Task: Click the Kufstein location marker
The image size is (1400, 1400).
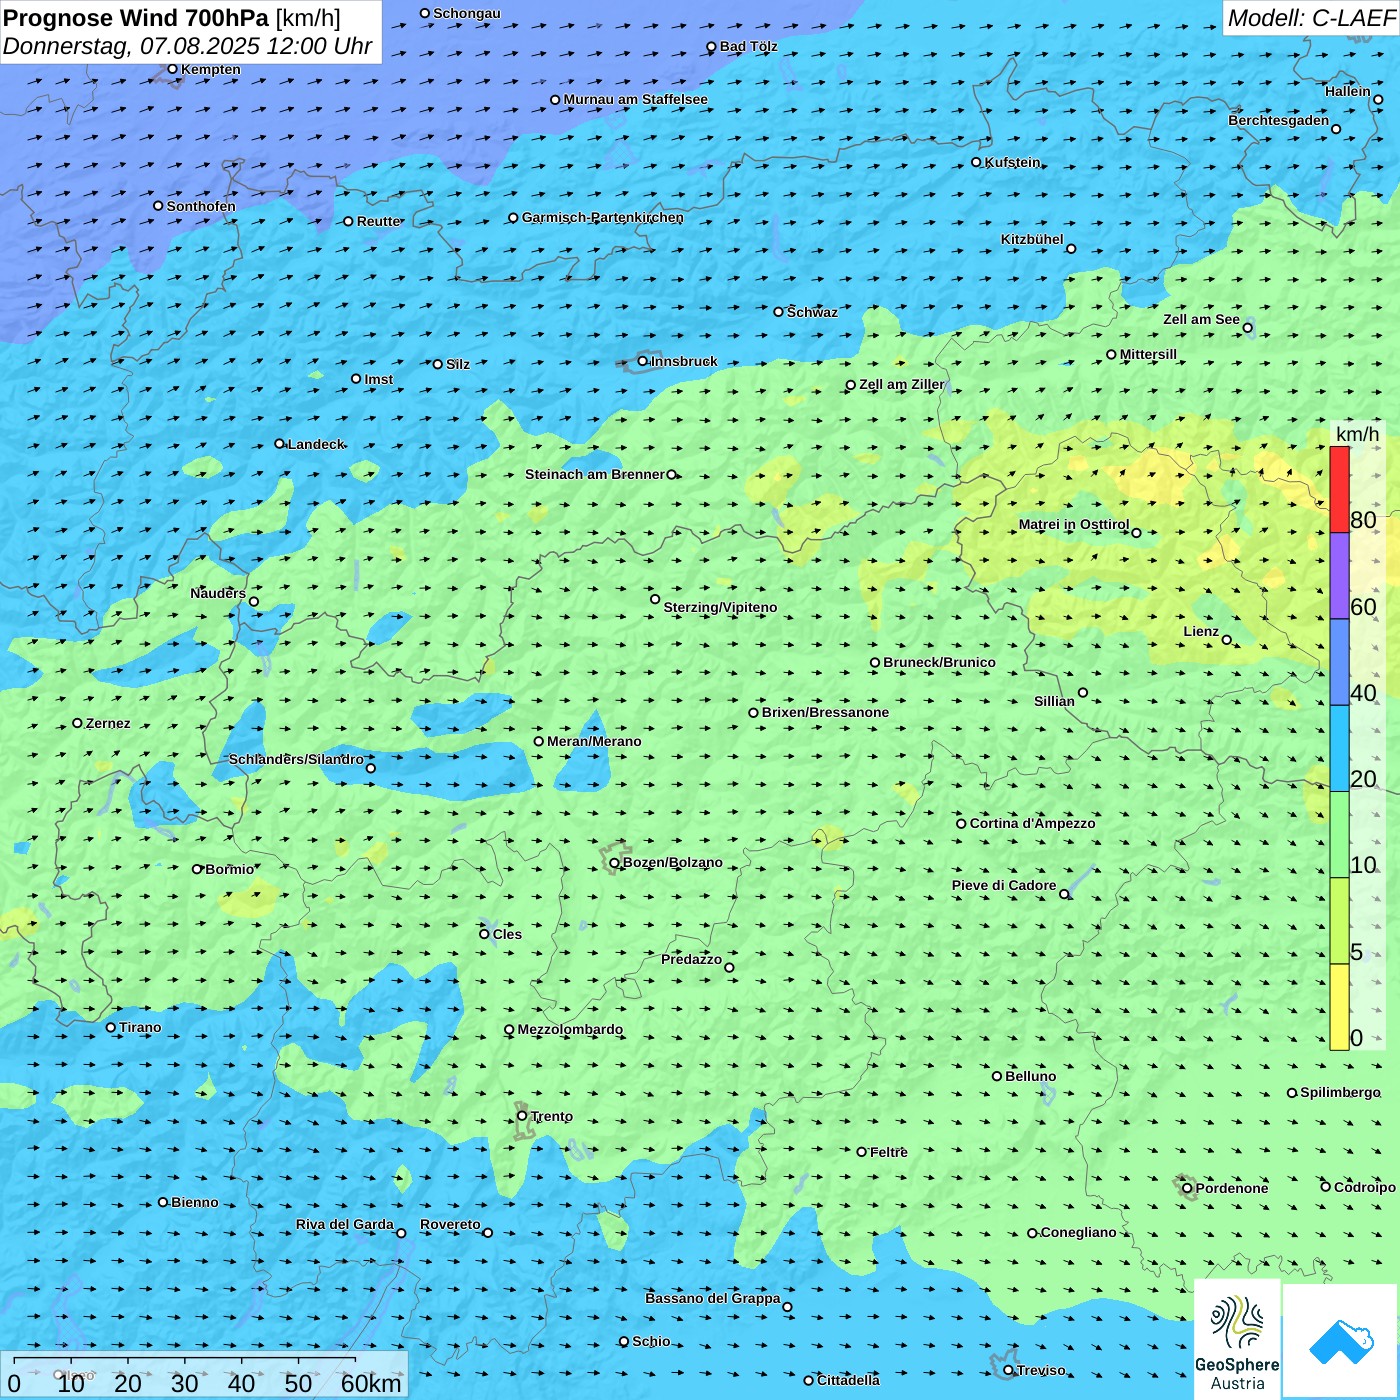Action: pyautogui.click(x=977, y=162)
